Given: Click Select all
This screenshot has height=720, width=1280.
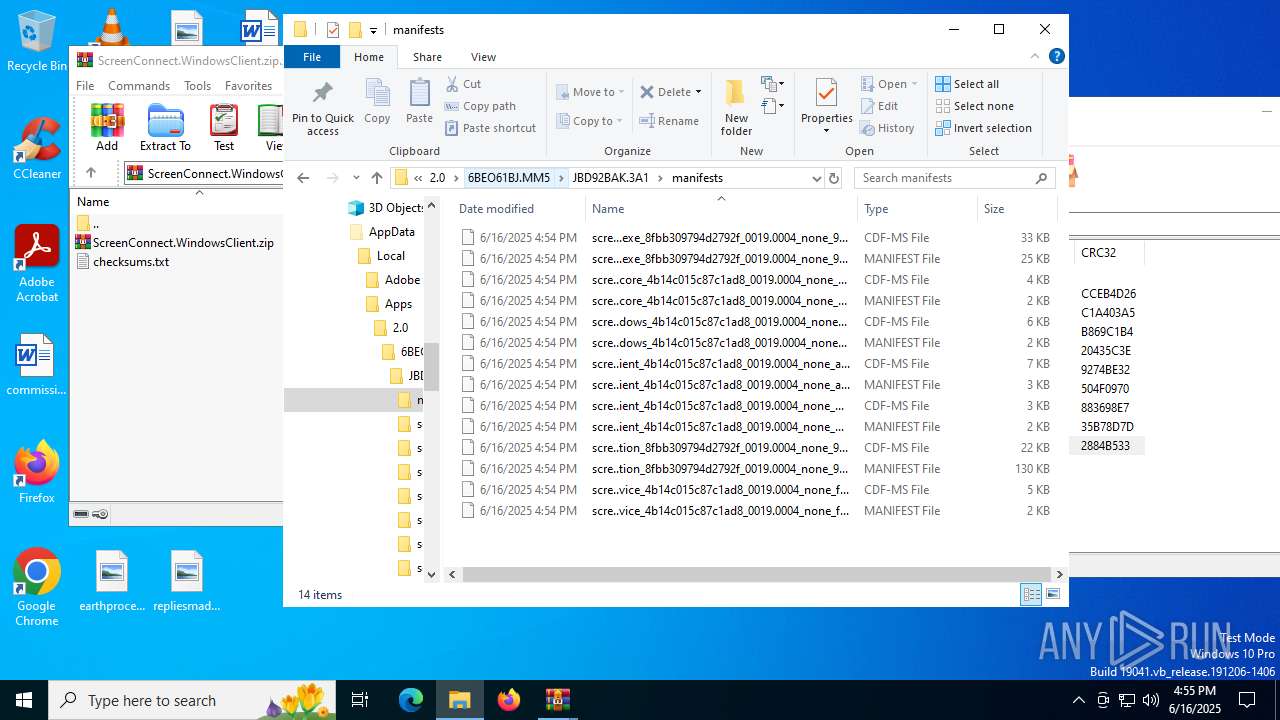Looking at the screenshot, I should point(967,84).
